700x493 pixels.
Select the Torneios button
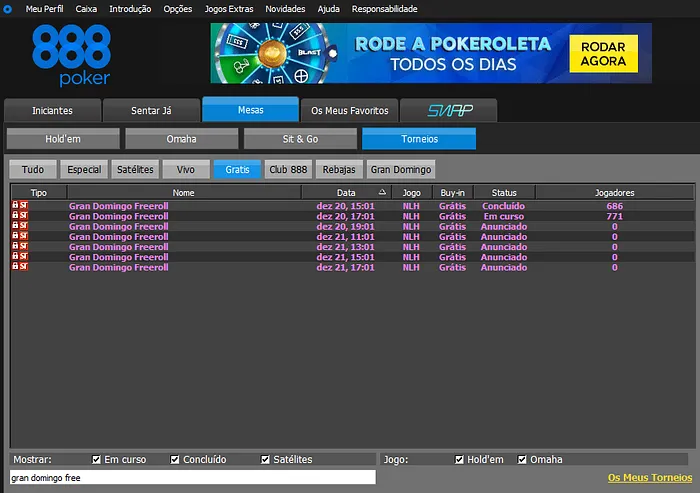point(419,139)
